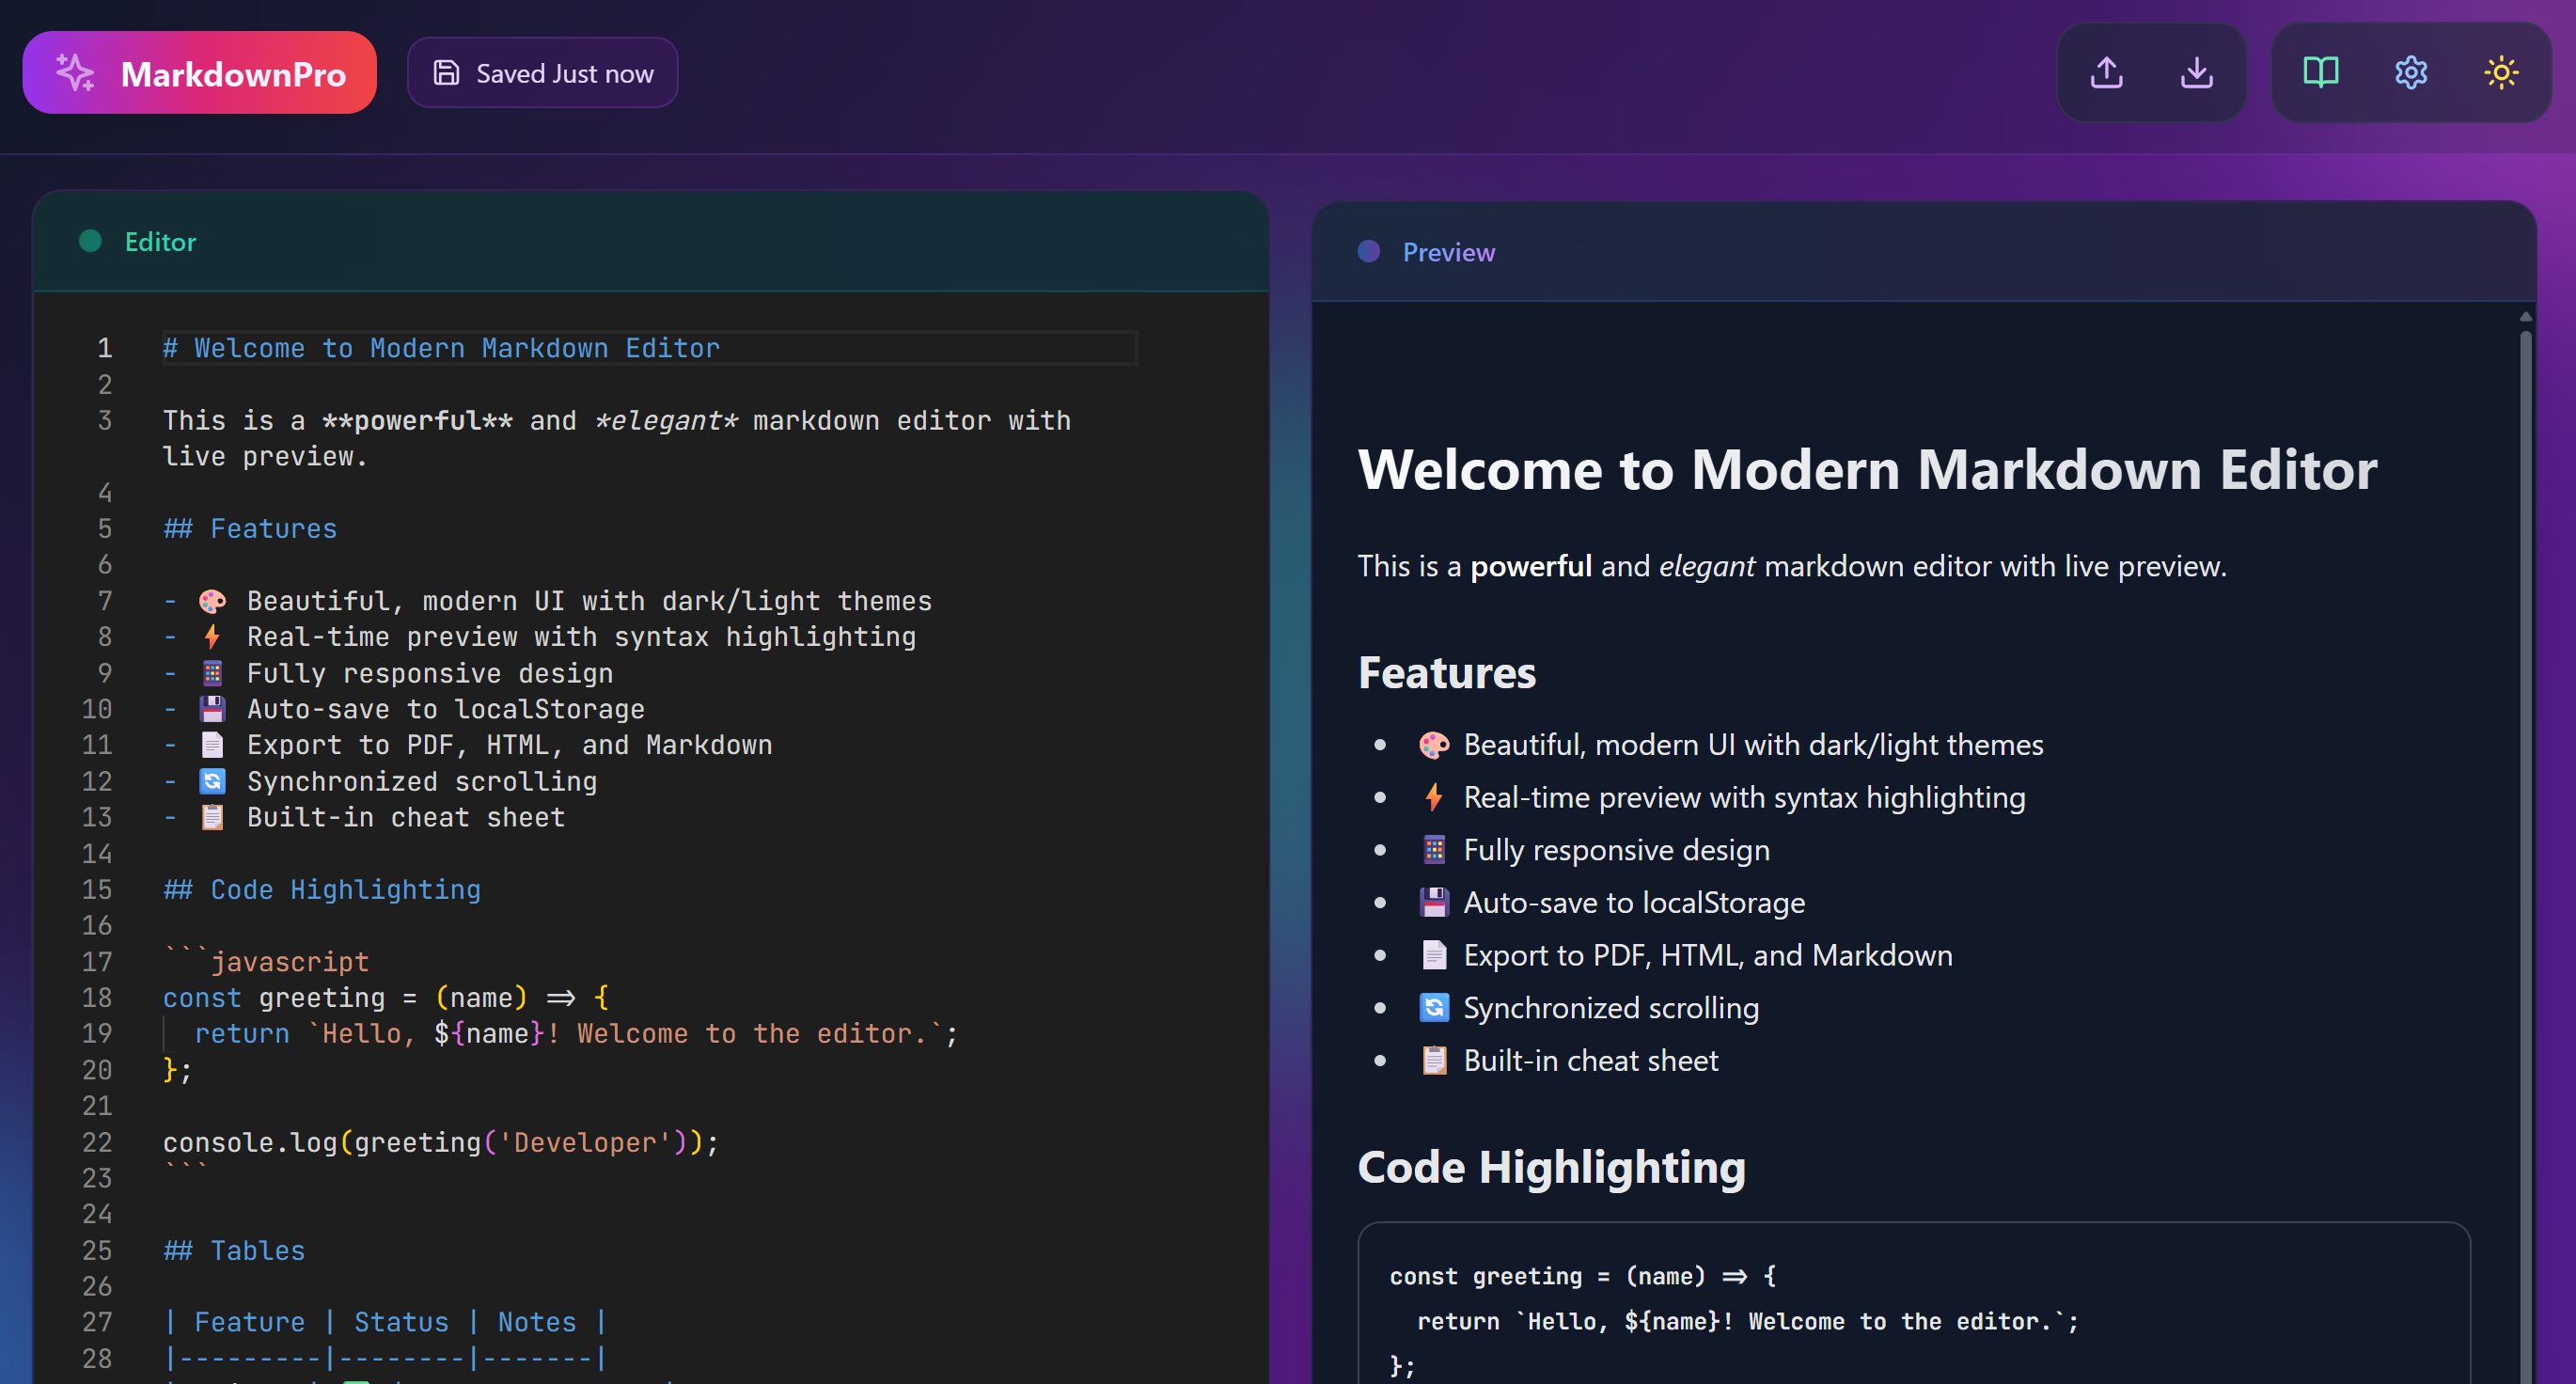The image size is (2576, 1384).
Task: Click the ## Features heading in the editor
Action: (x=249, y=528)
